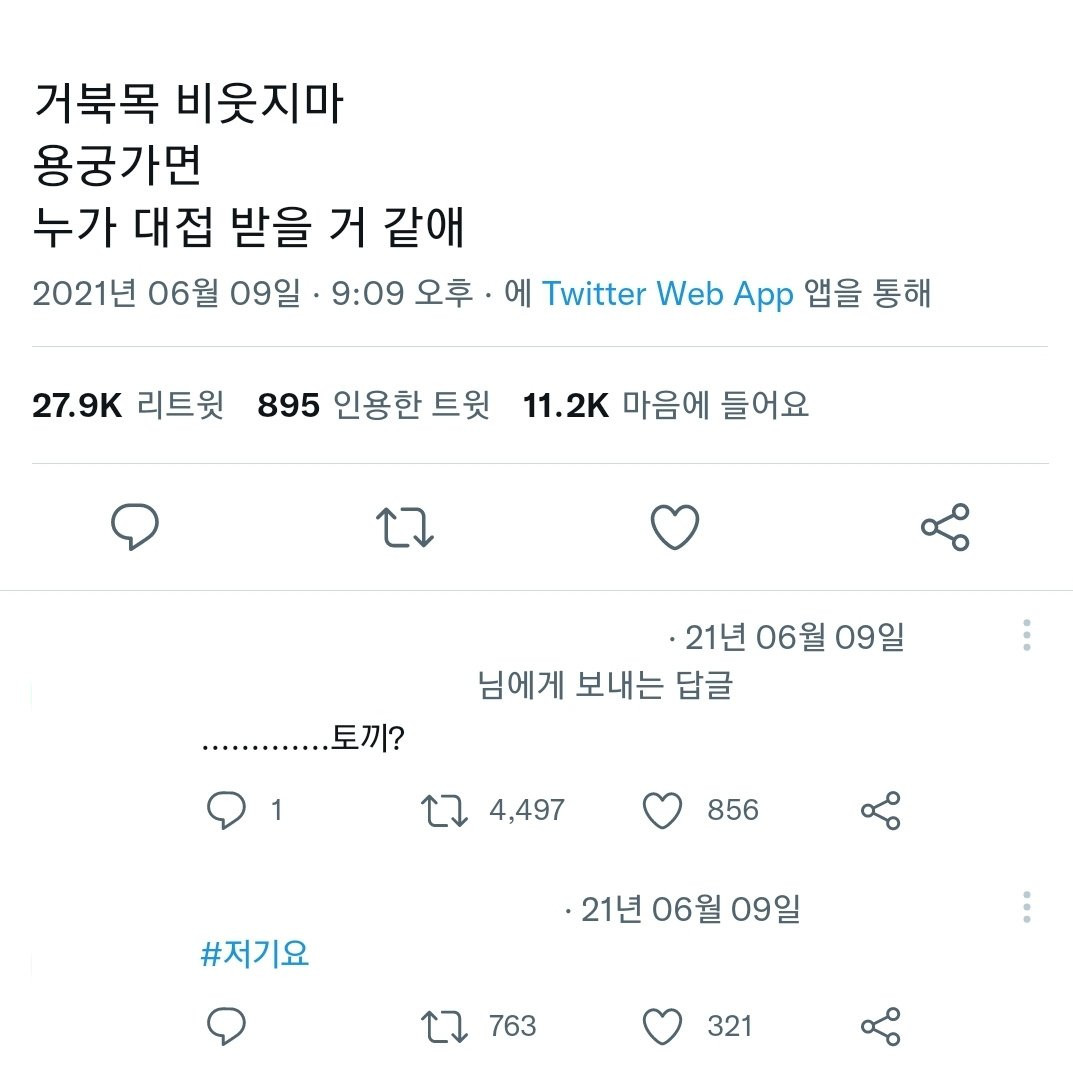
Task: Share the #저기요 reply
Action: tap(881, 1026)
